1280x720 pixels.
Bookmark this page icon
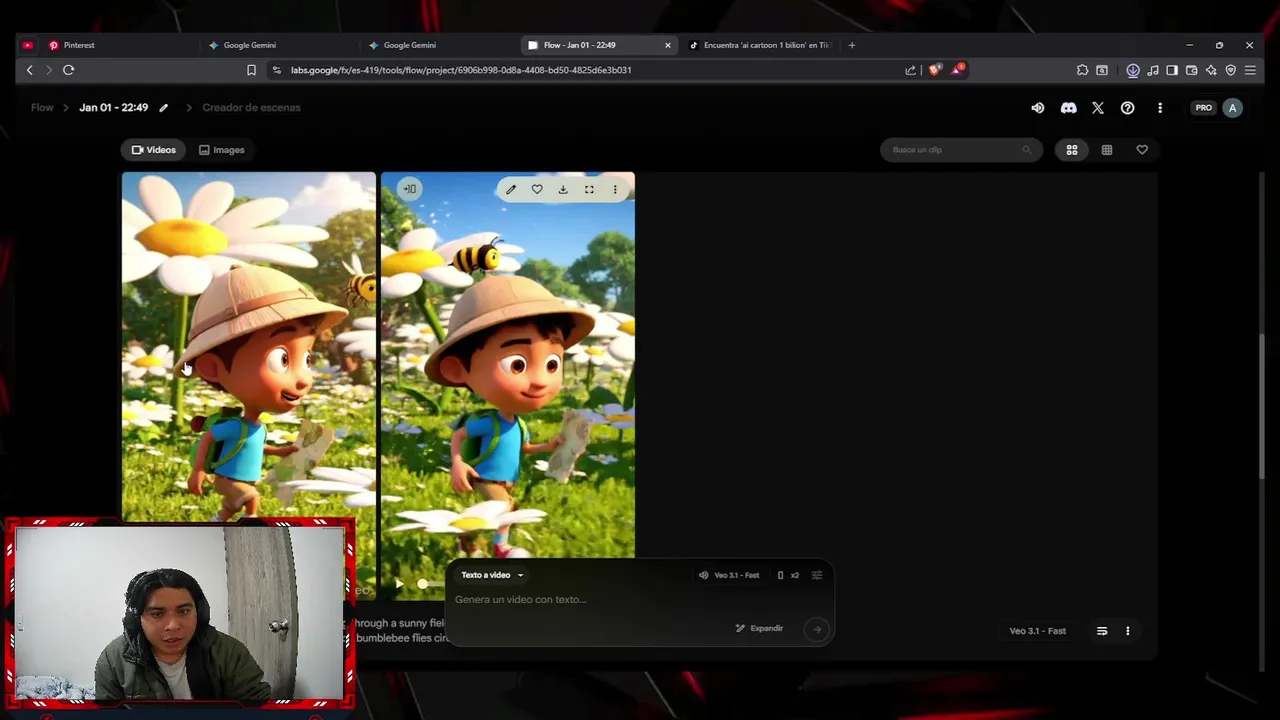point(251,70)
